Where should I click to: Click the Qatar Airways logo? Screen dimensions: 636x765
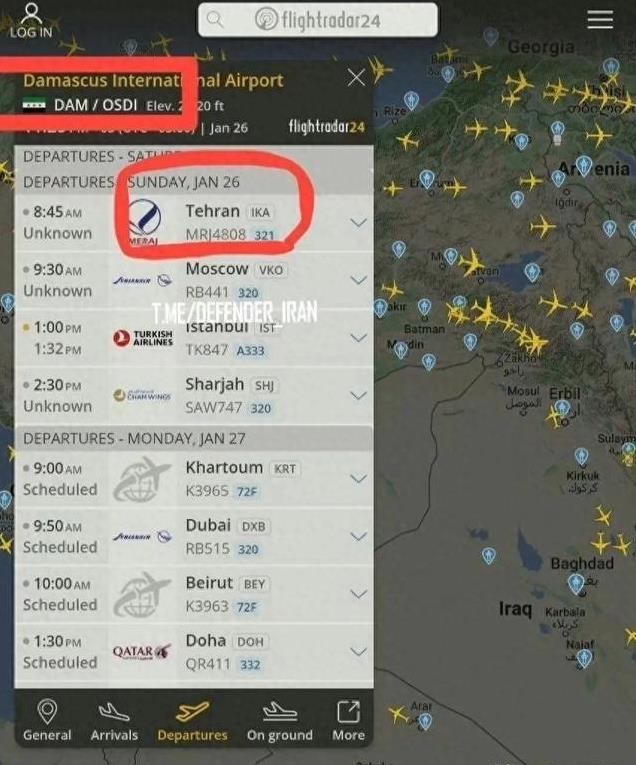(141, 651)
